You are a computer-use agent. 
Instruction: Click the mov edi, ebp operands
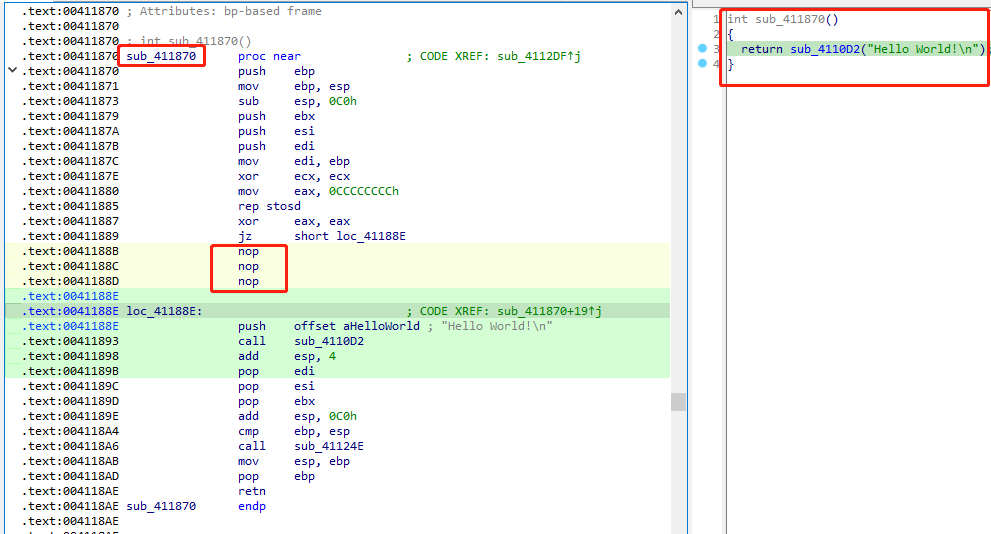pyautogui.click(x=322, y=161)
